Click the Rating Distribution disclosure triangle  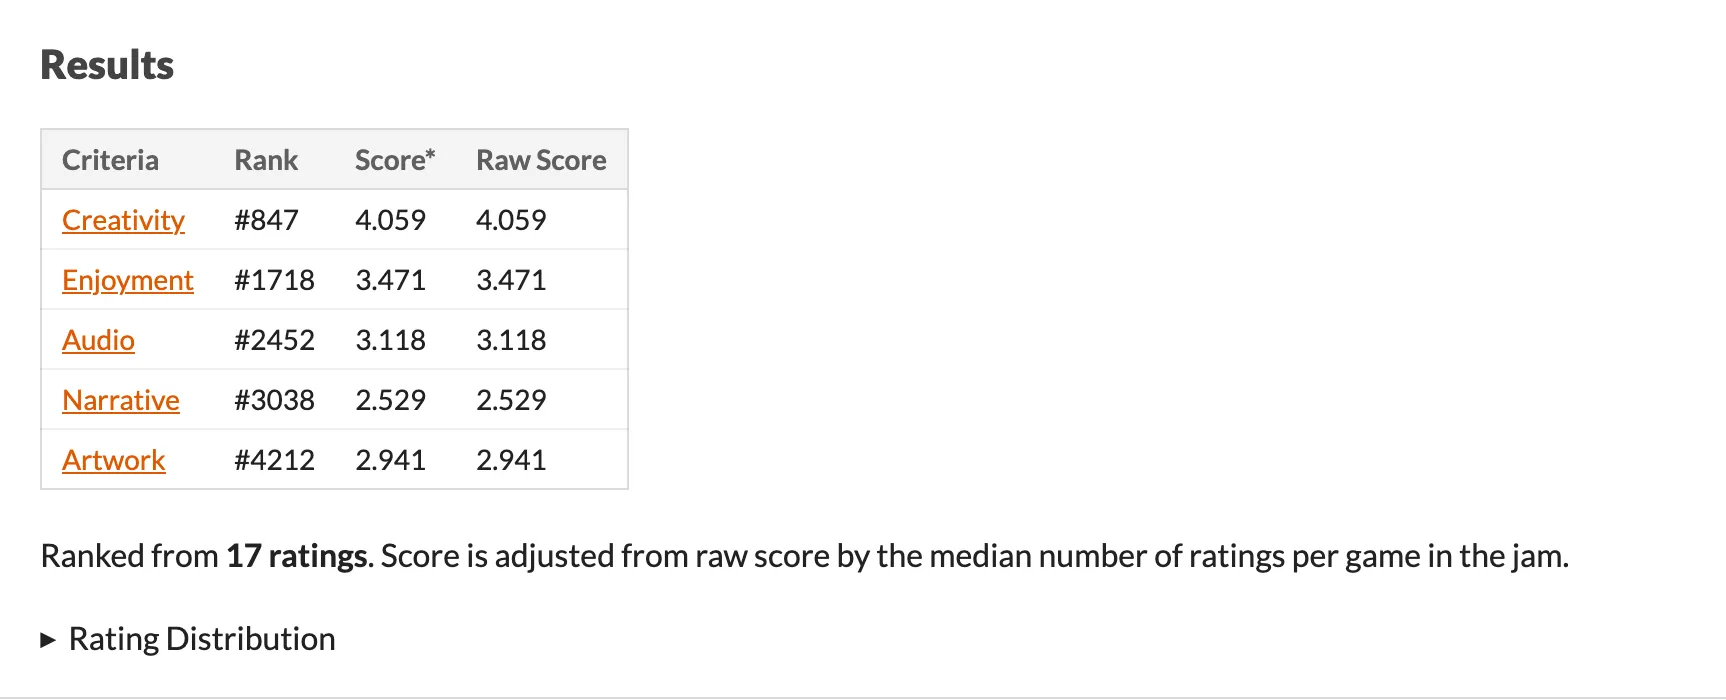[x=46, y=638]
